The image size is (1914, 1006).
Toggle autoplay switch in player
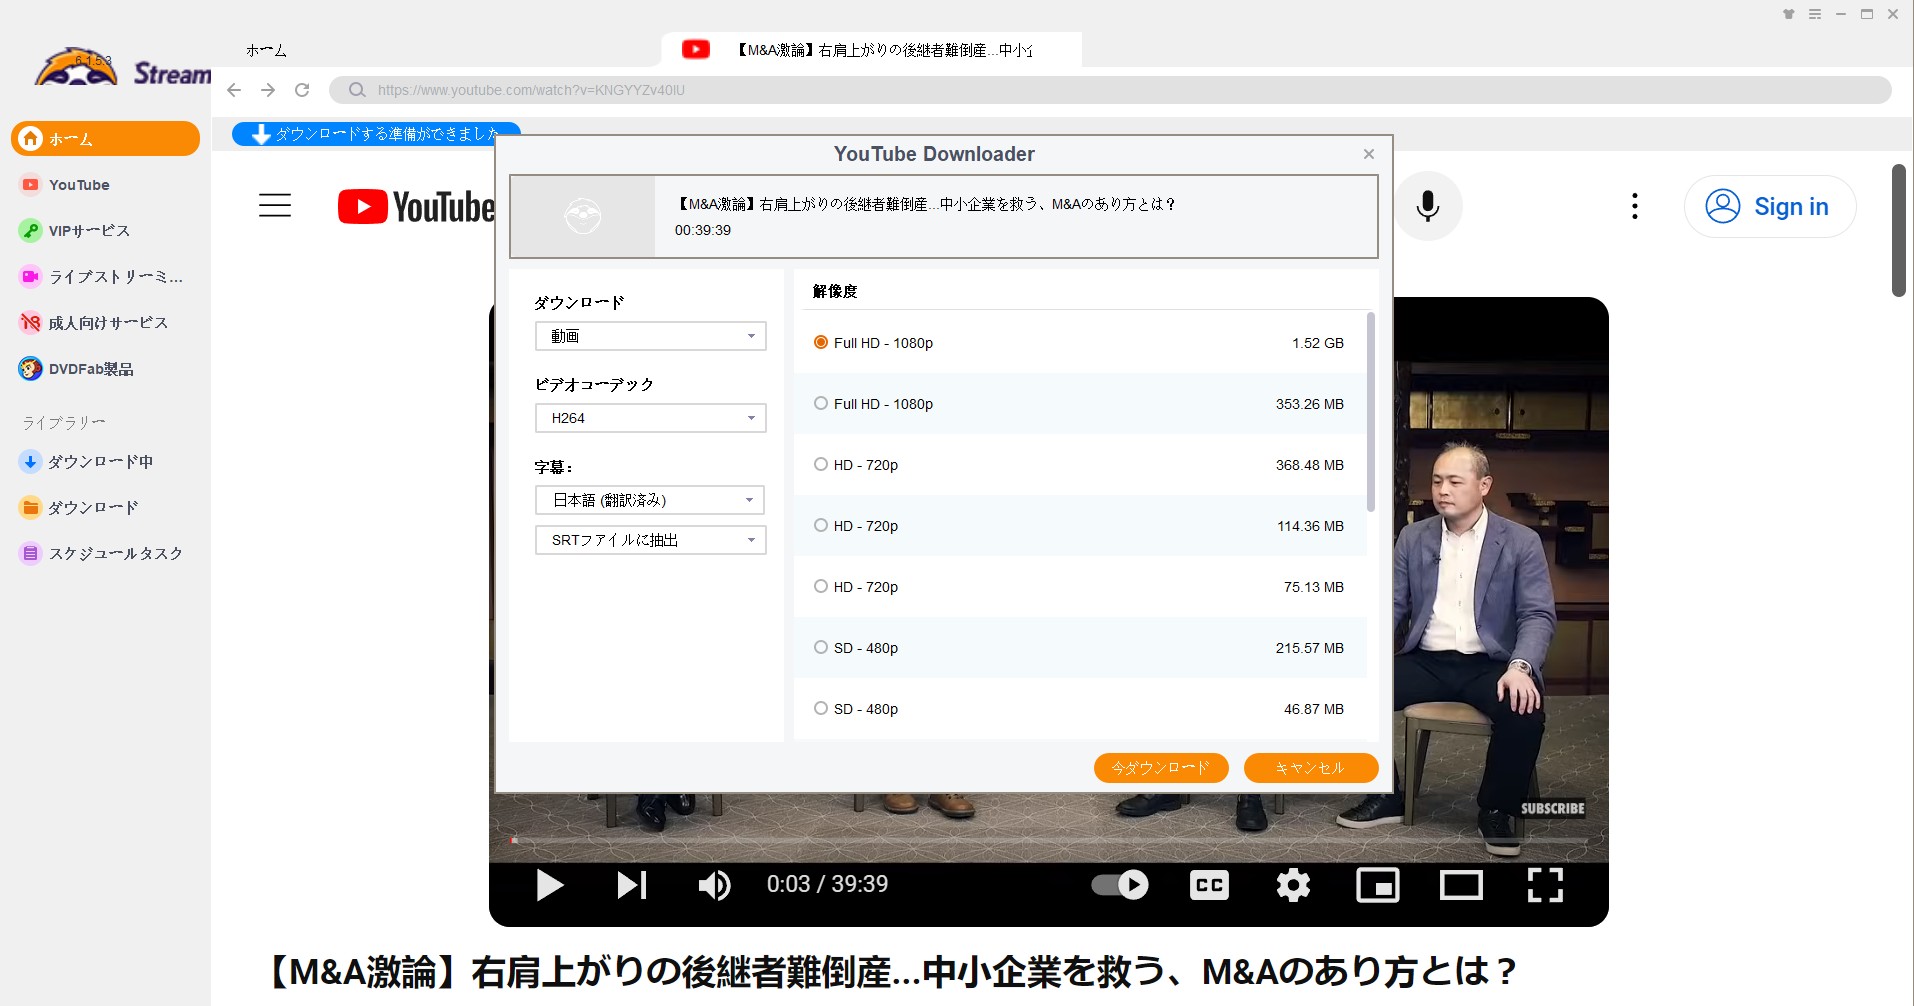click(x=1120, y=885)
